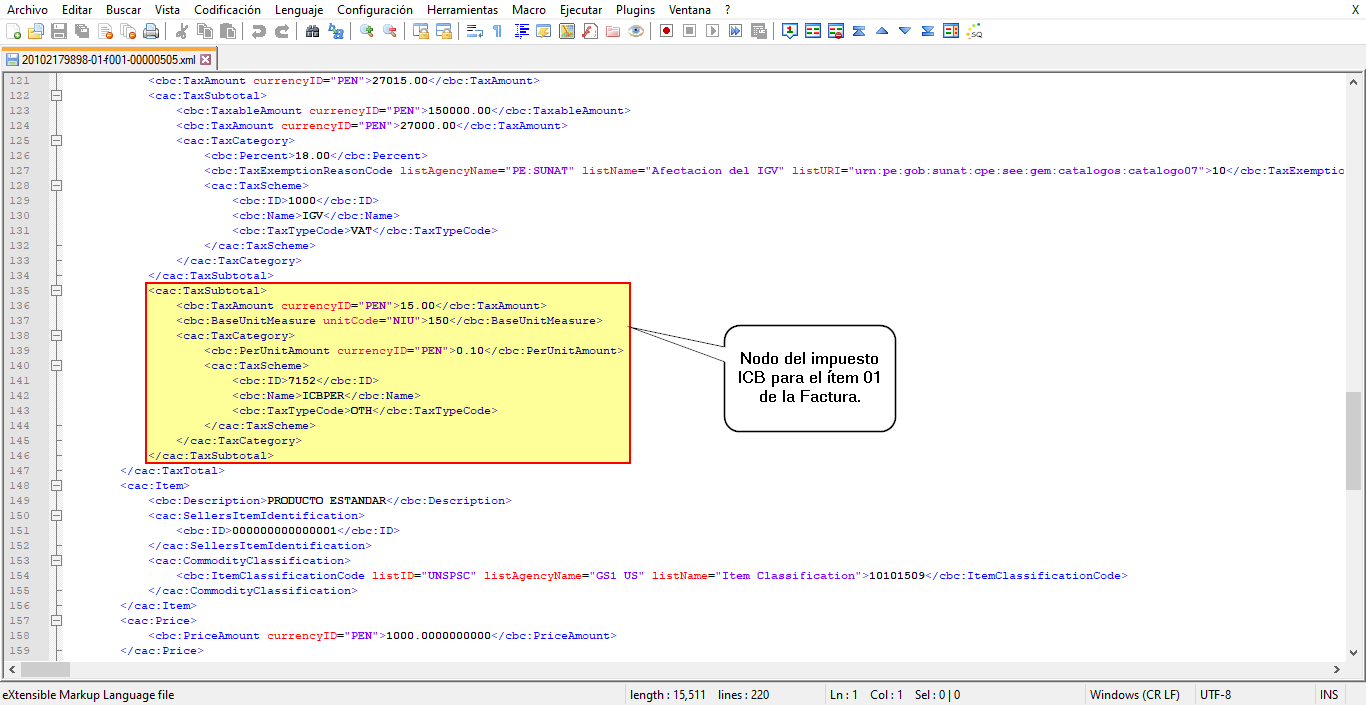Viewport: 1366px width, 705px height.
Task: Zoom out with the magnifier minus icon
Action: 390,31
